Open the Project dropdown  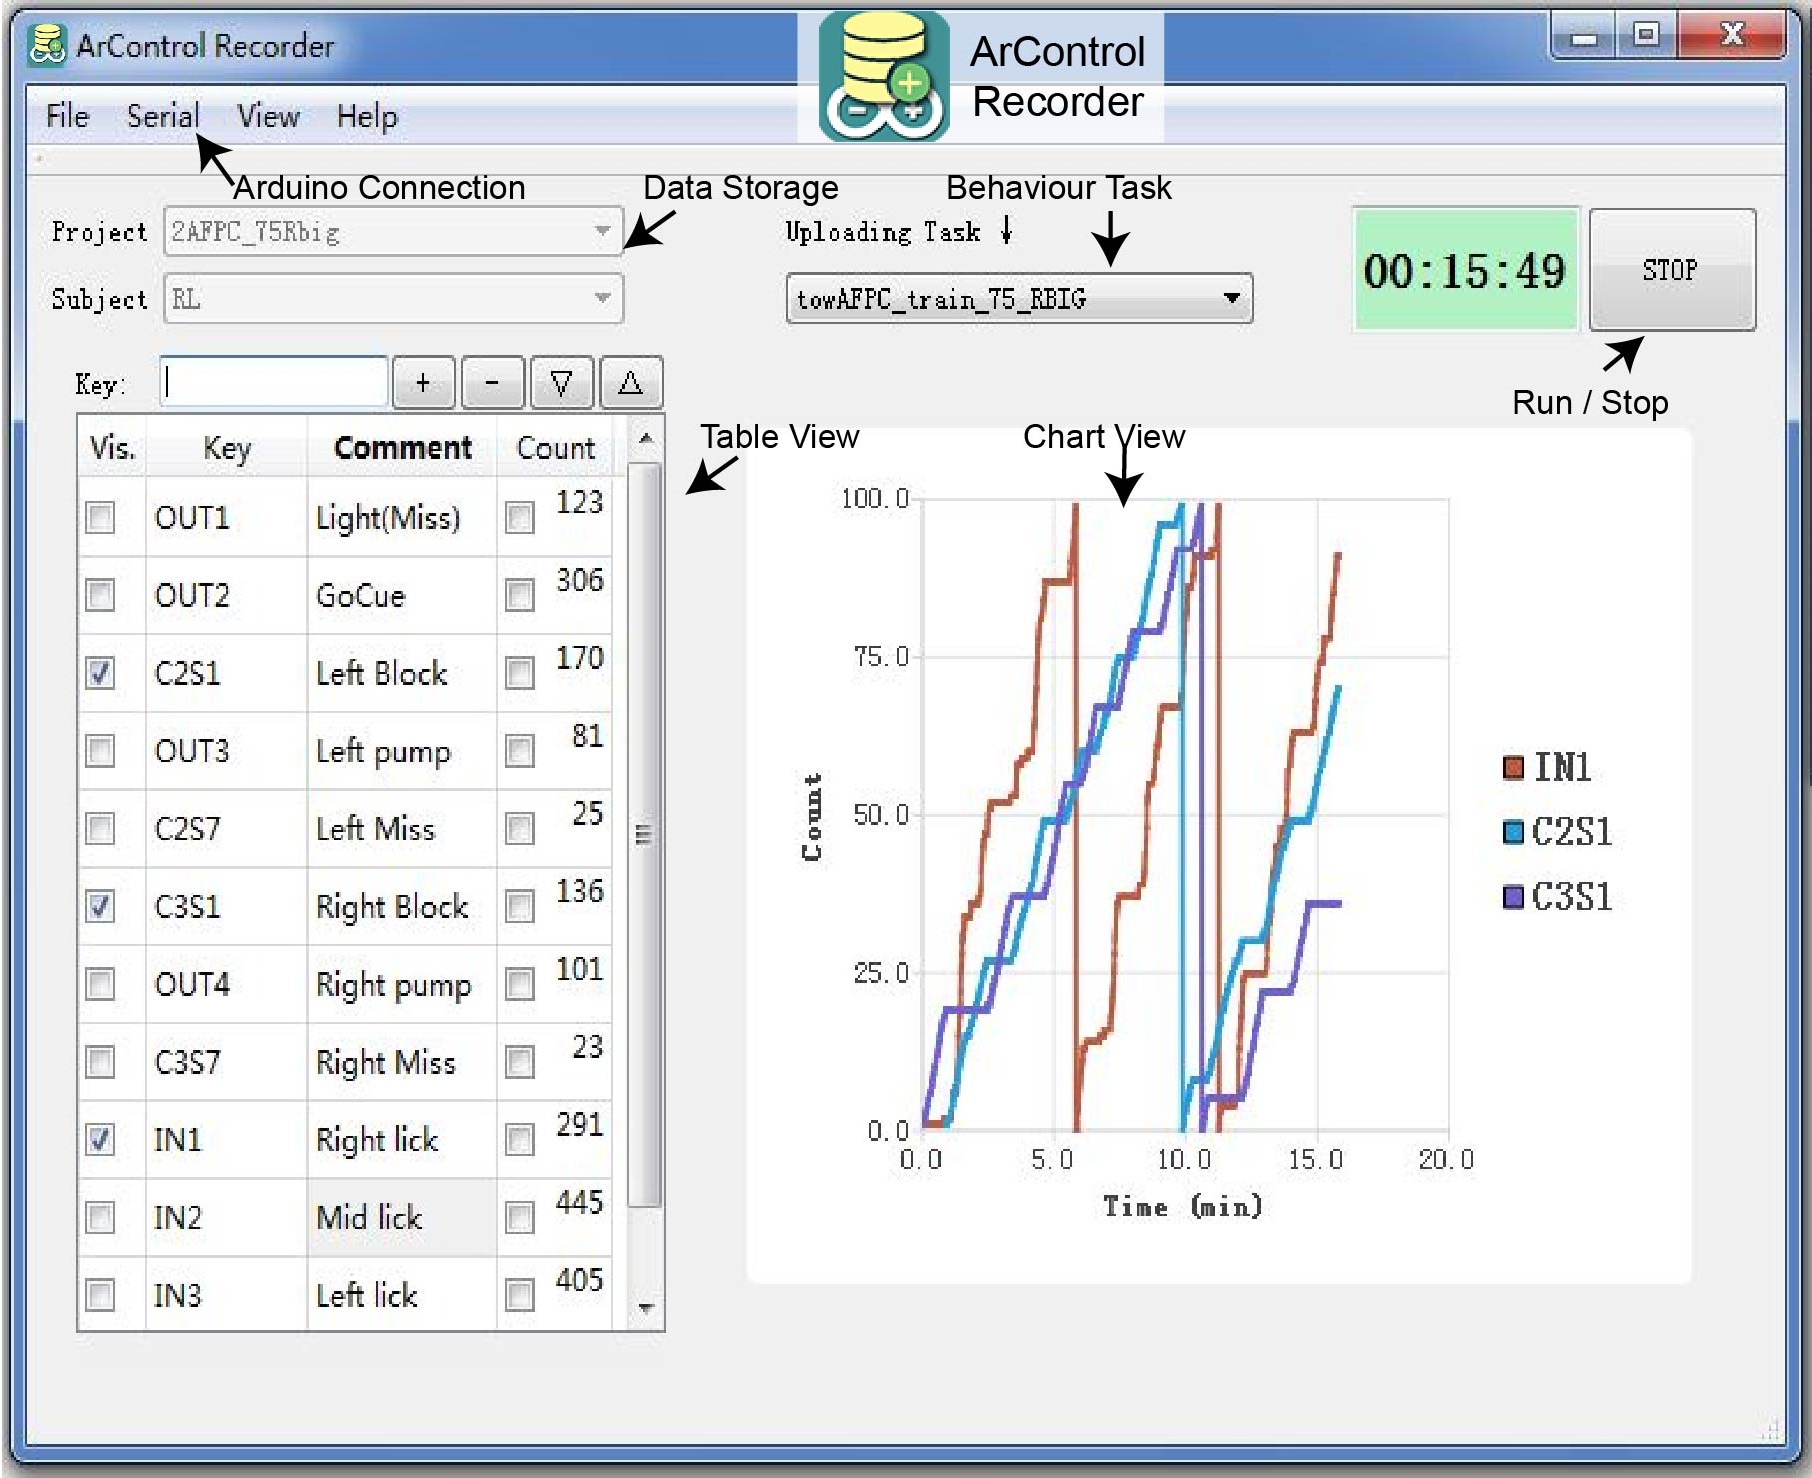tap(393, 232)
